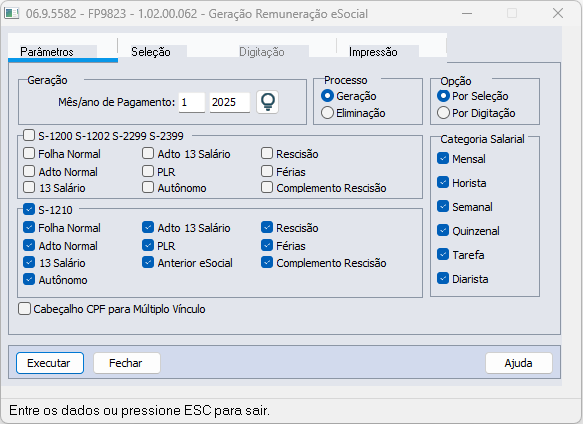Uncheck Complemento Rescisão in the S-1210 group
The width and height of the screenshot is (583, 424).
pyautogui.click(x=267, y=262)
